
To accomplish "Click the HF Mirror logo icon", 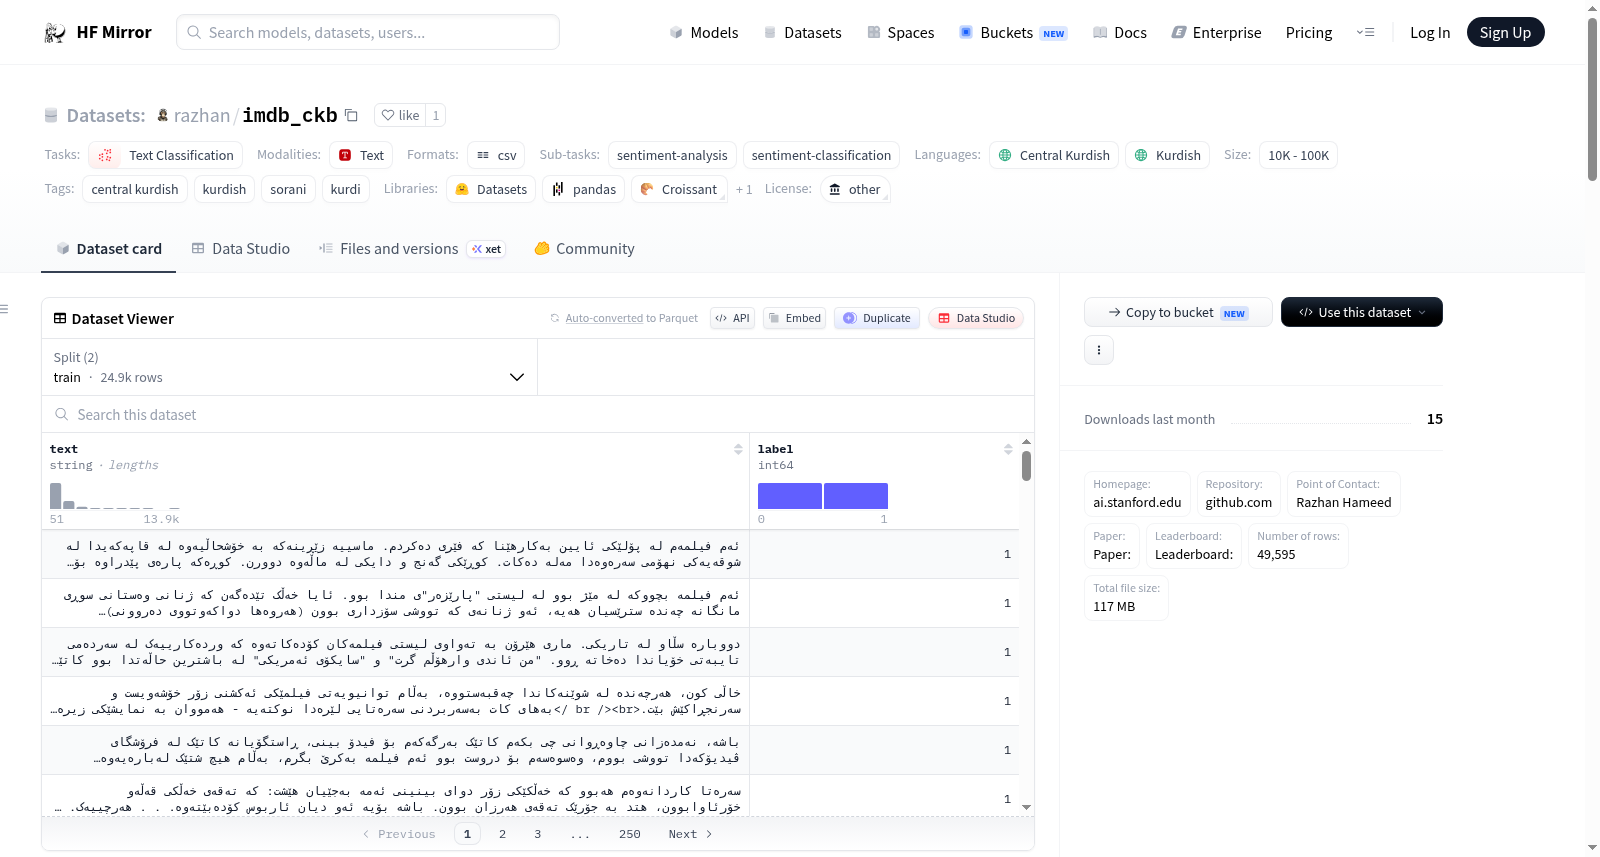I will pyautogui.click(x=55, y=33).
